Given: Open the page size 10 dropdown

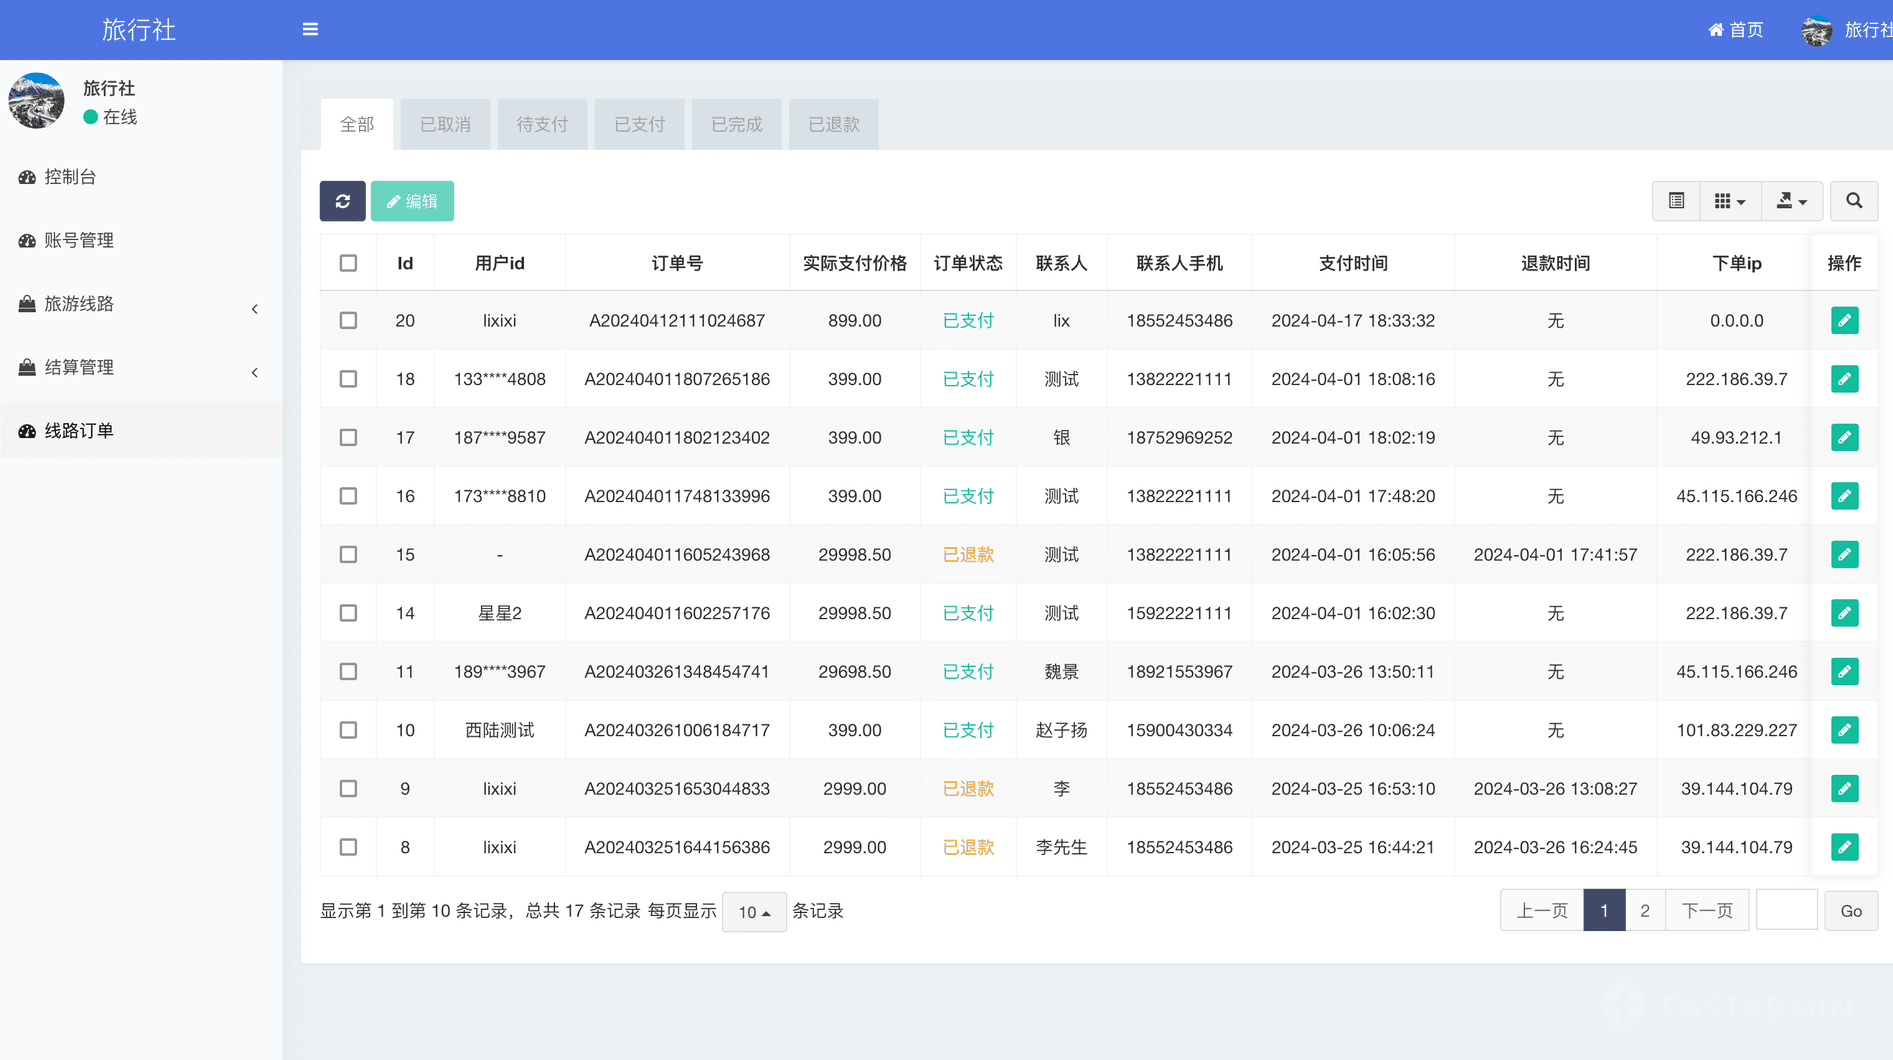Looking at the screenshot, I should [754, 912].
